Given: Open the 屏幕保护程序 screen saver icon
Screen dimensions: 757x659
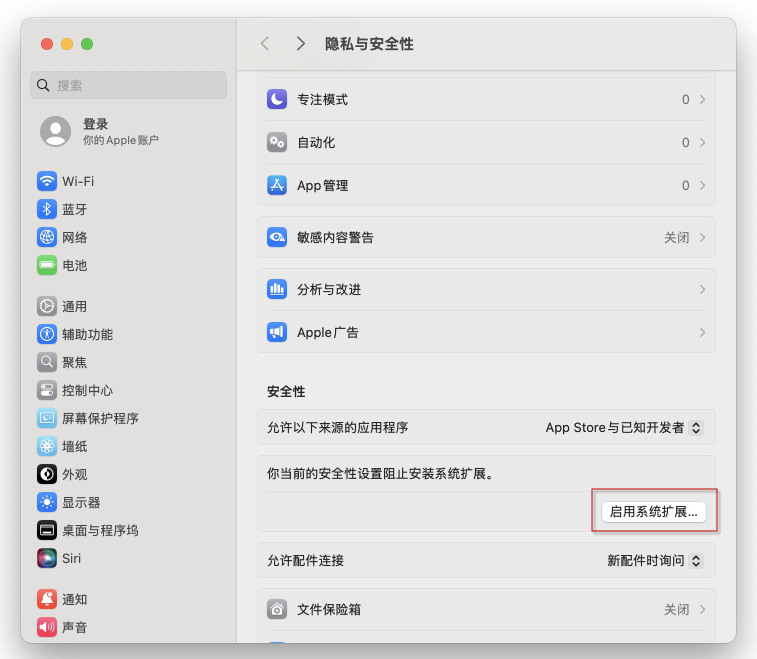Looking at the screenshot, I should pyautogui.click(x=47, y=419).
